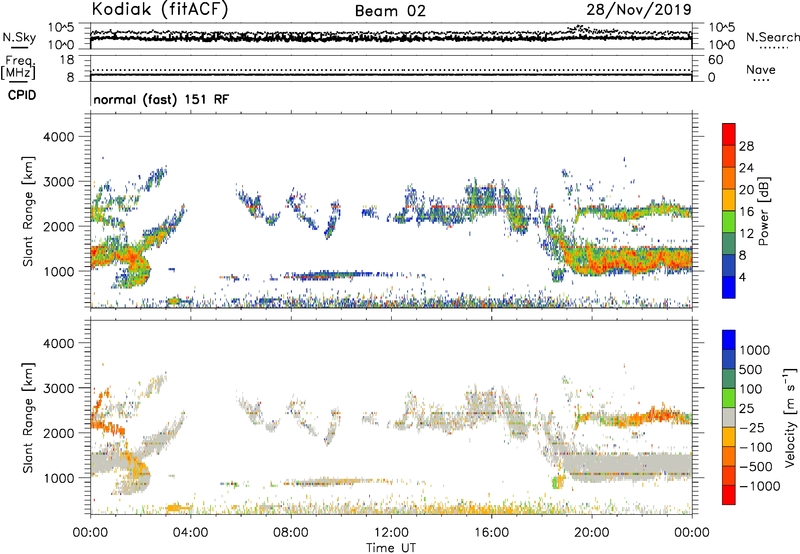Click velocity scale value '-25'
This screenshot has width=800, height=554.
click(x=752, y=427)
